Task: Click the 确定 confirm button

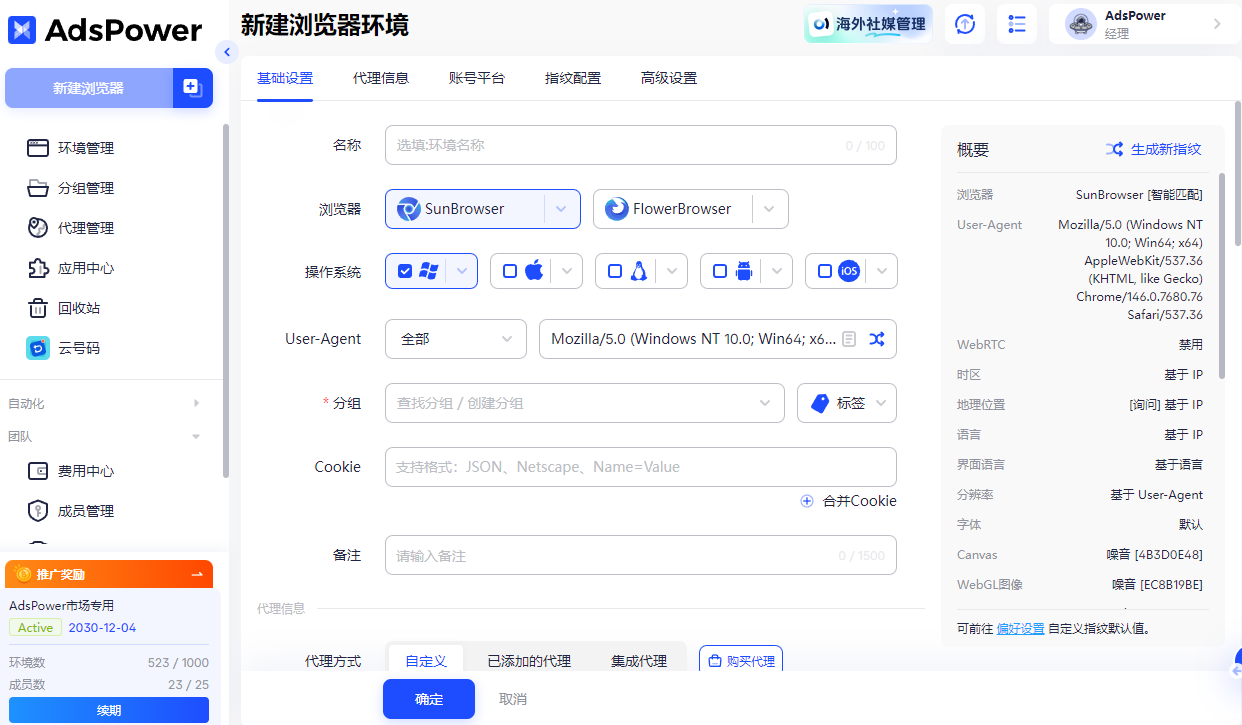Action: point(428,698)
